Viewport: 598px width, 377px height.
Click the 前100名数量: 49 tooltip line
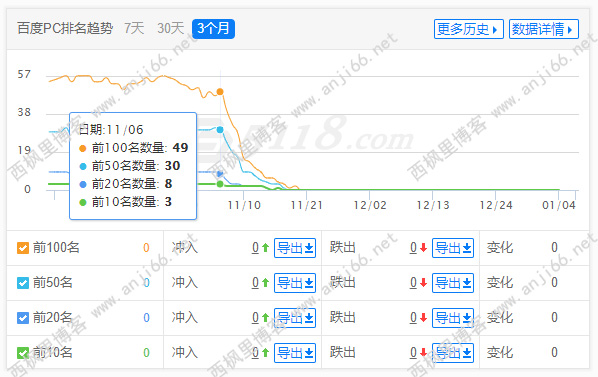133,148
